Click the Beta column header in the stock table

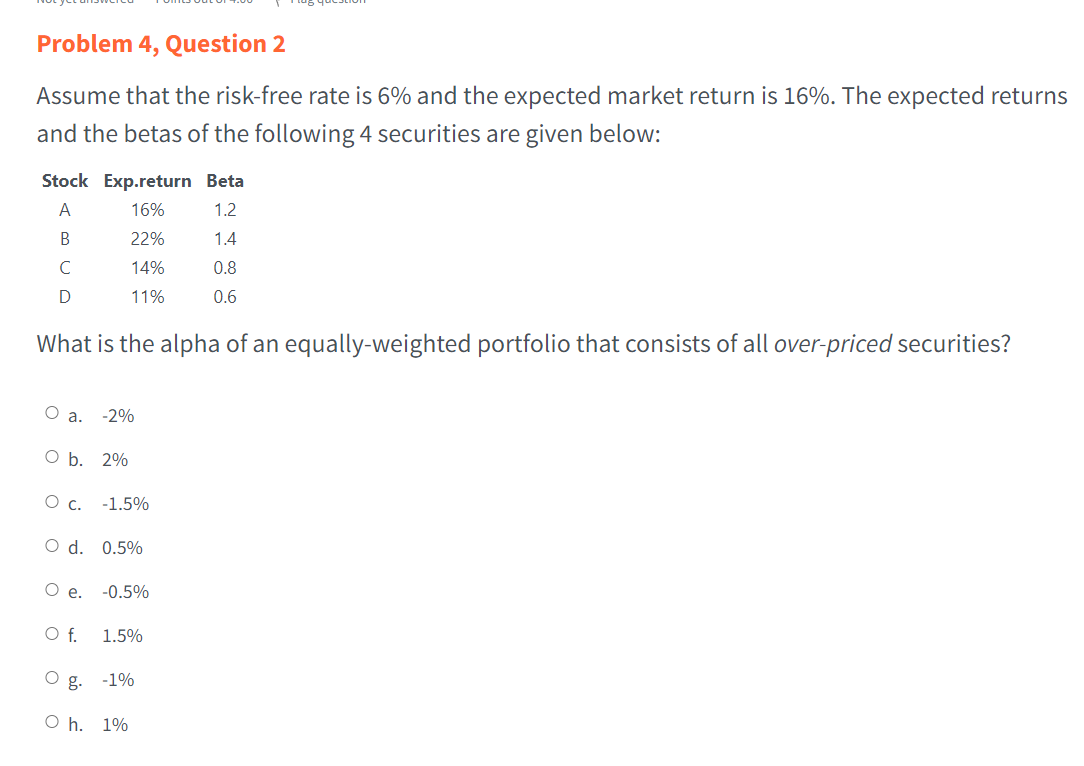224,180
